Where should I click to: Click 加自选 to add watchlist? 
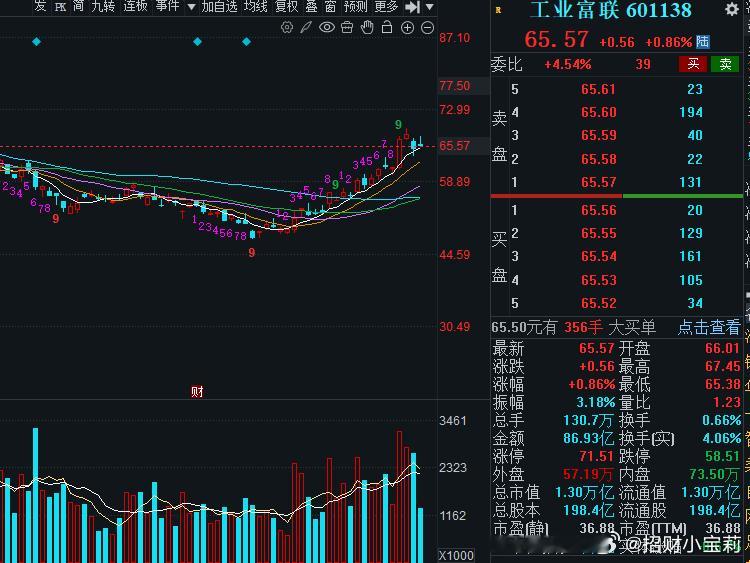tap(220, 6)
